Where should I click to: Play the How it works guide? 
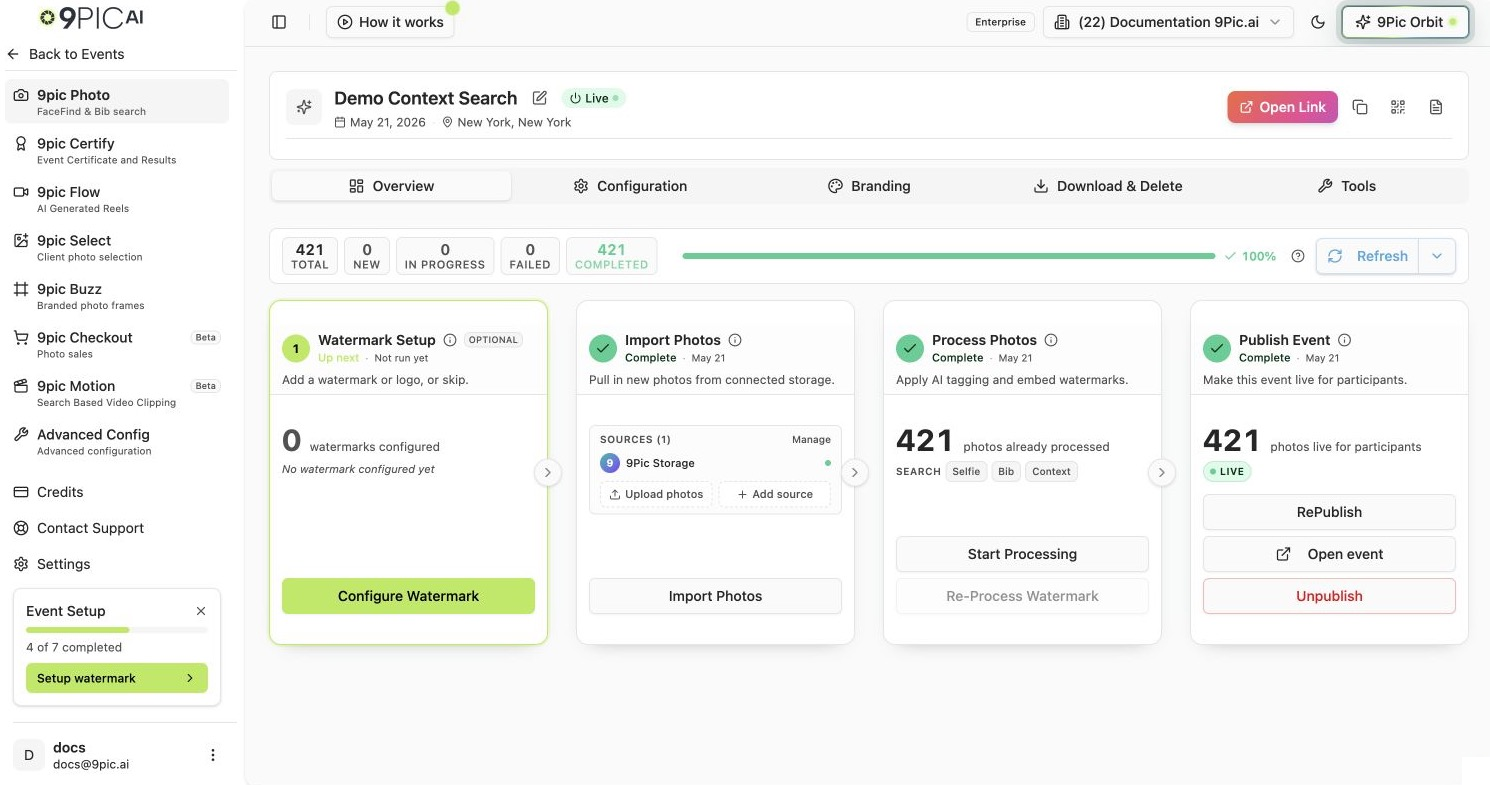(390, 22)
